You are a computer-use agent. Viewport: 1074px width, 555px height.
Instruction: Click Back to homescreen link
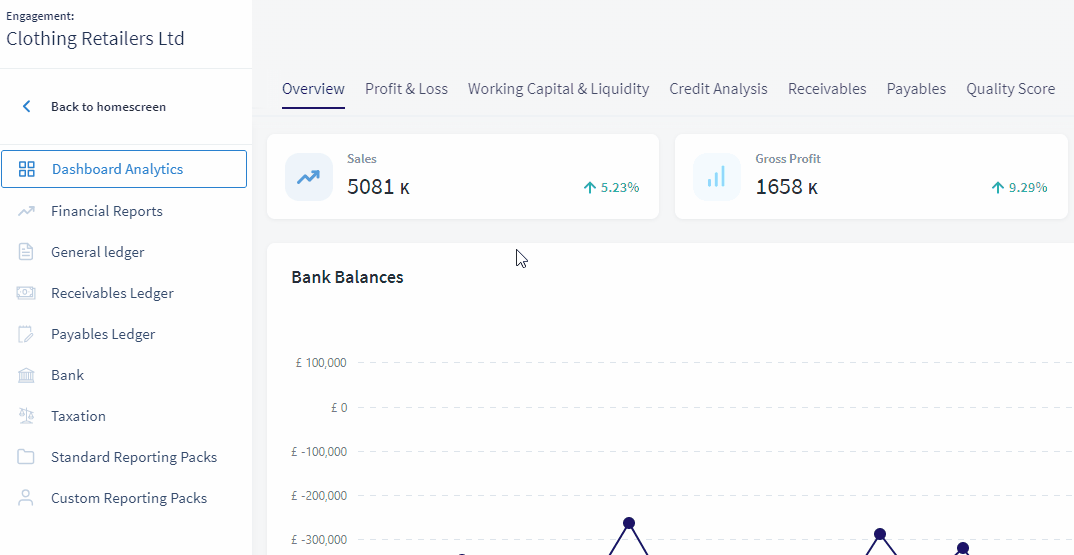coord(108,106)
